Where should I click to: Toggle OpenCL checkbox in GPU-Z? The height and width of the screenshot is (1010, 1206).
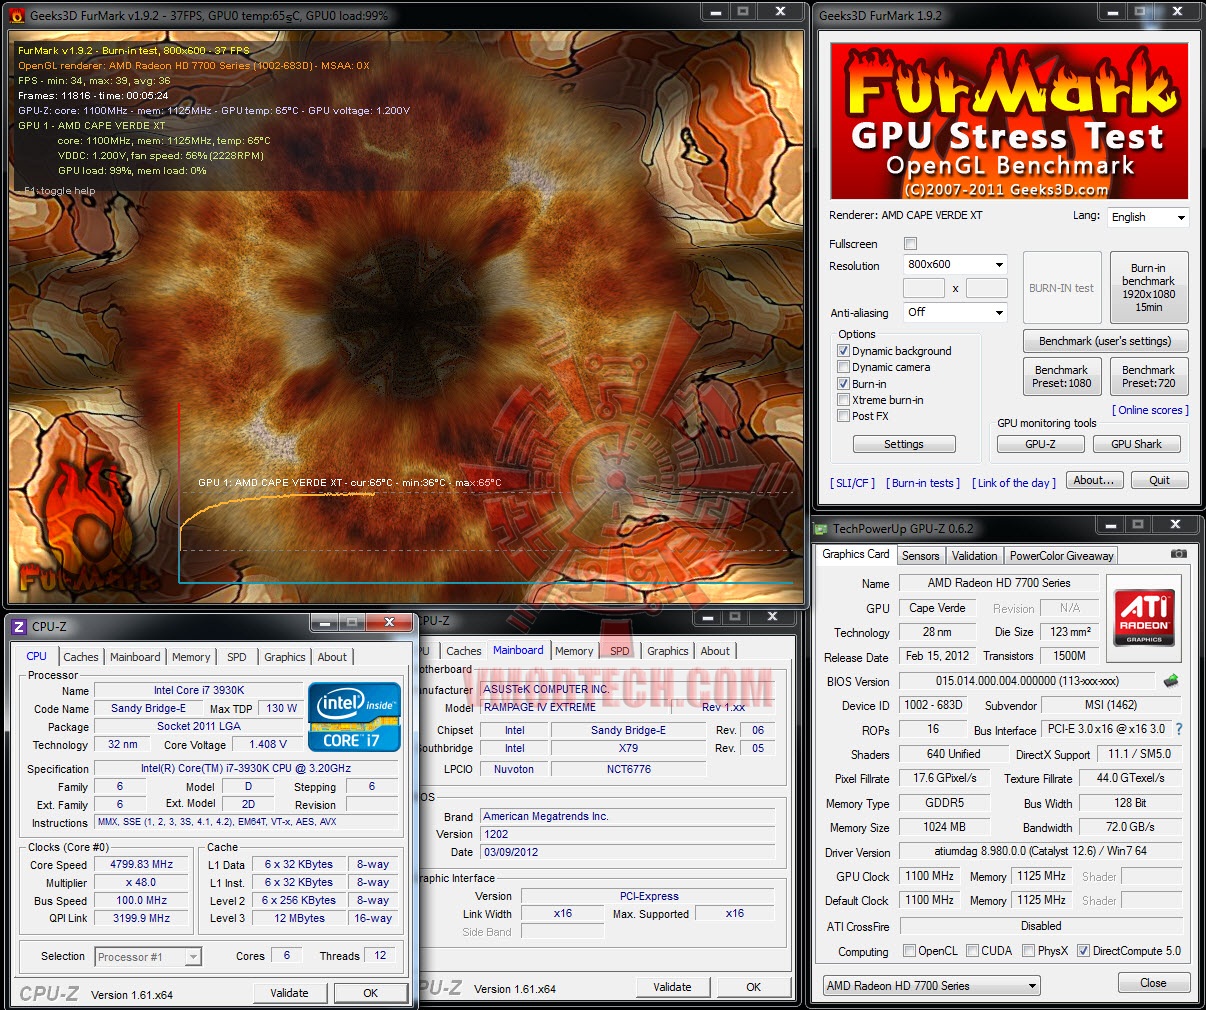pyautogui.click(x=909, y=951)
